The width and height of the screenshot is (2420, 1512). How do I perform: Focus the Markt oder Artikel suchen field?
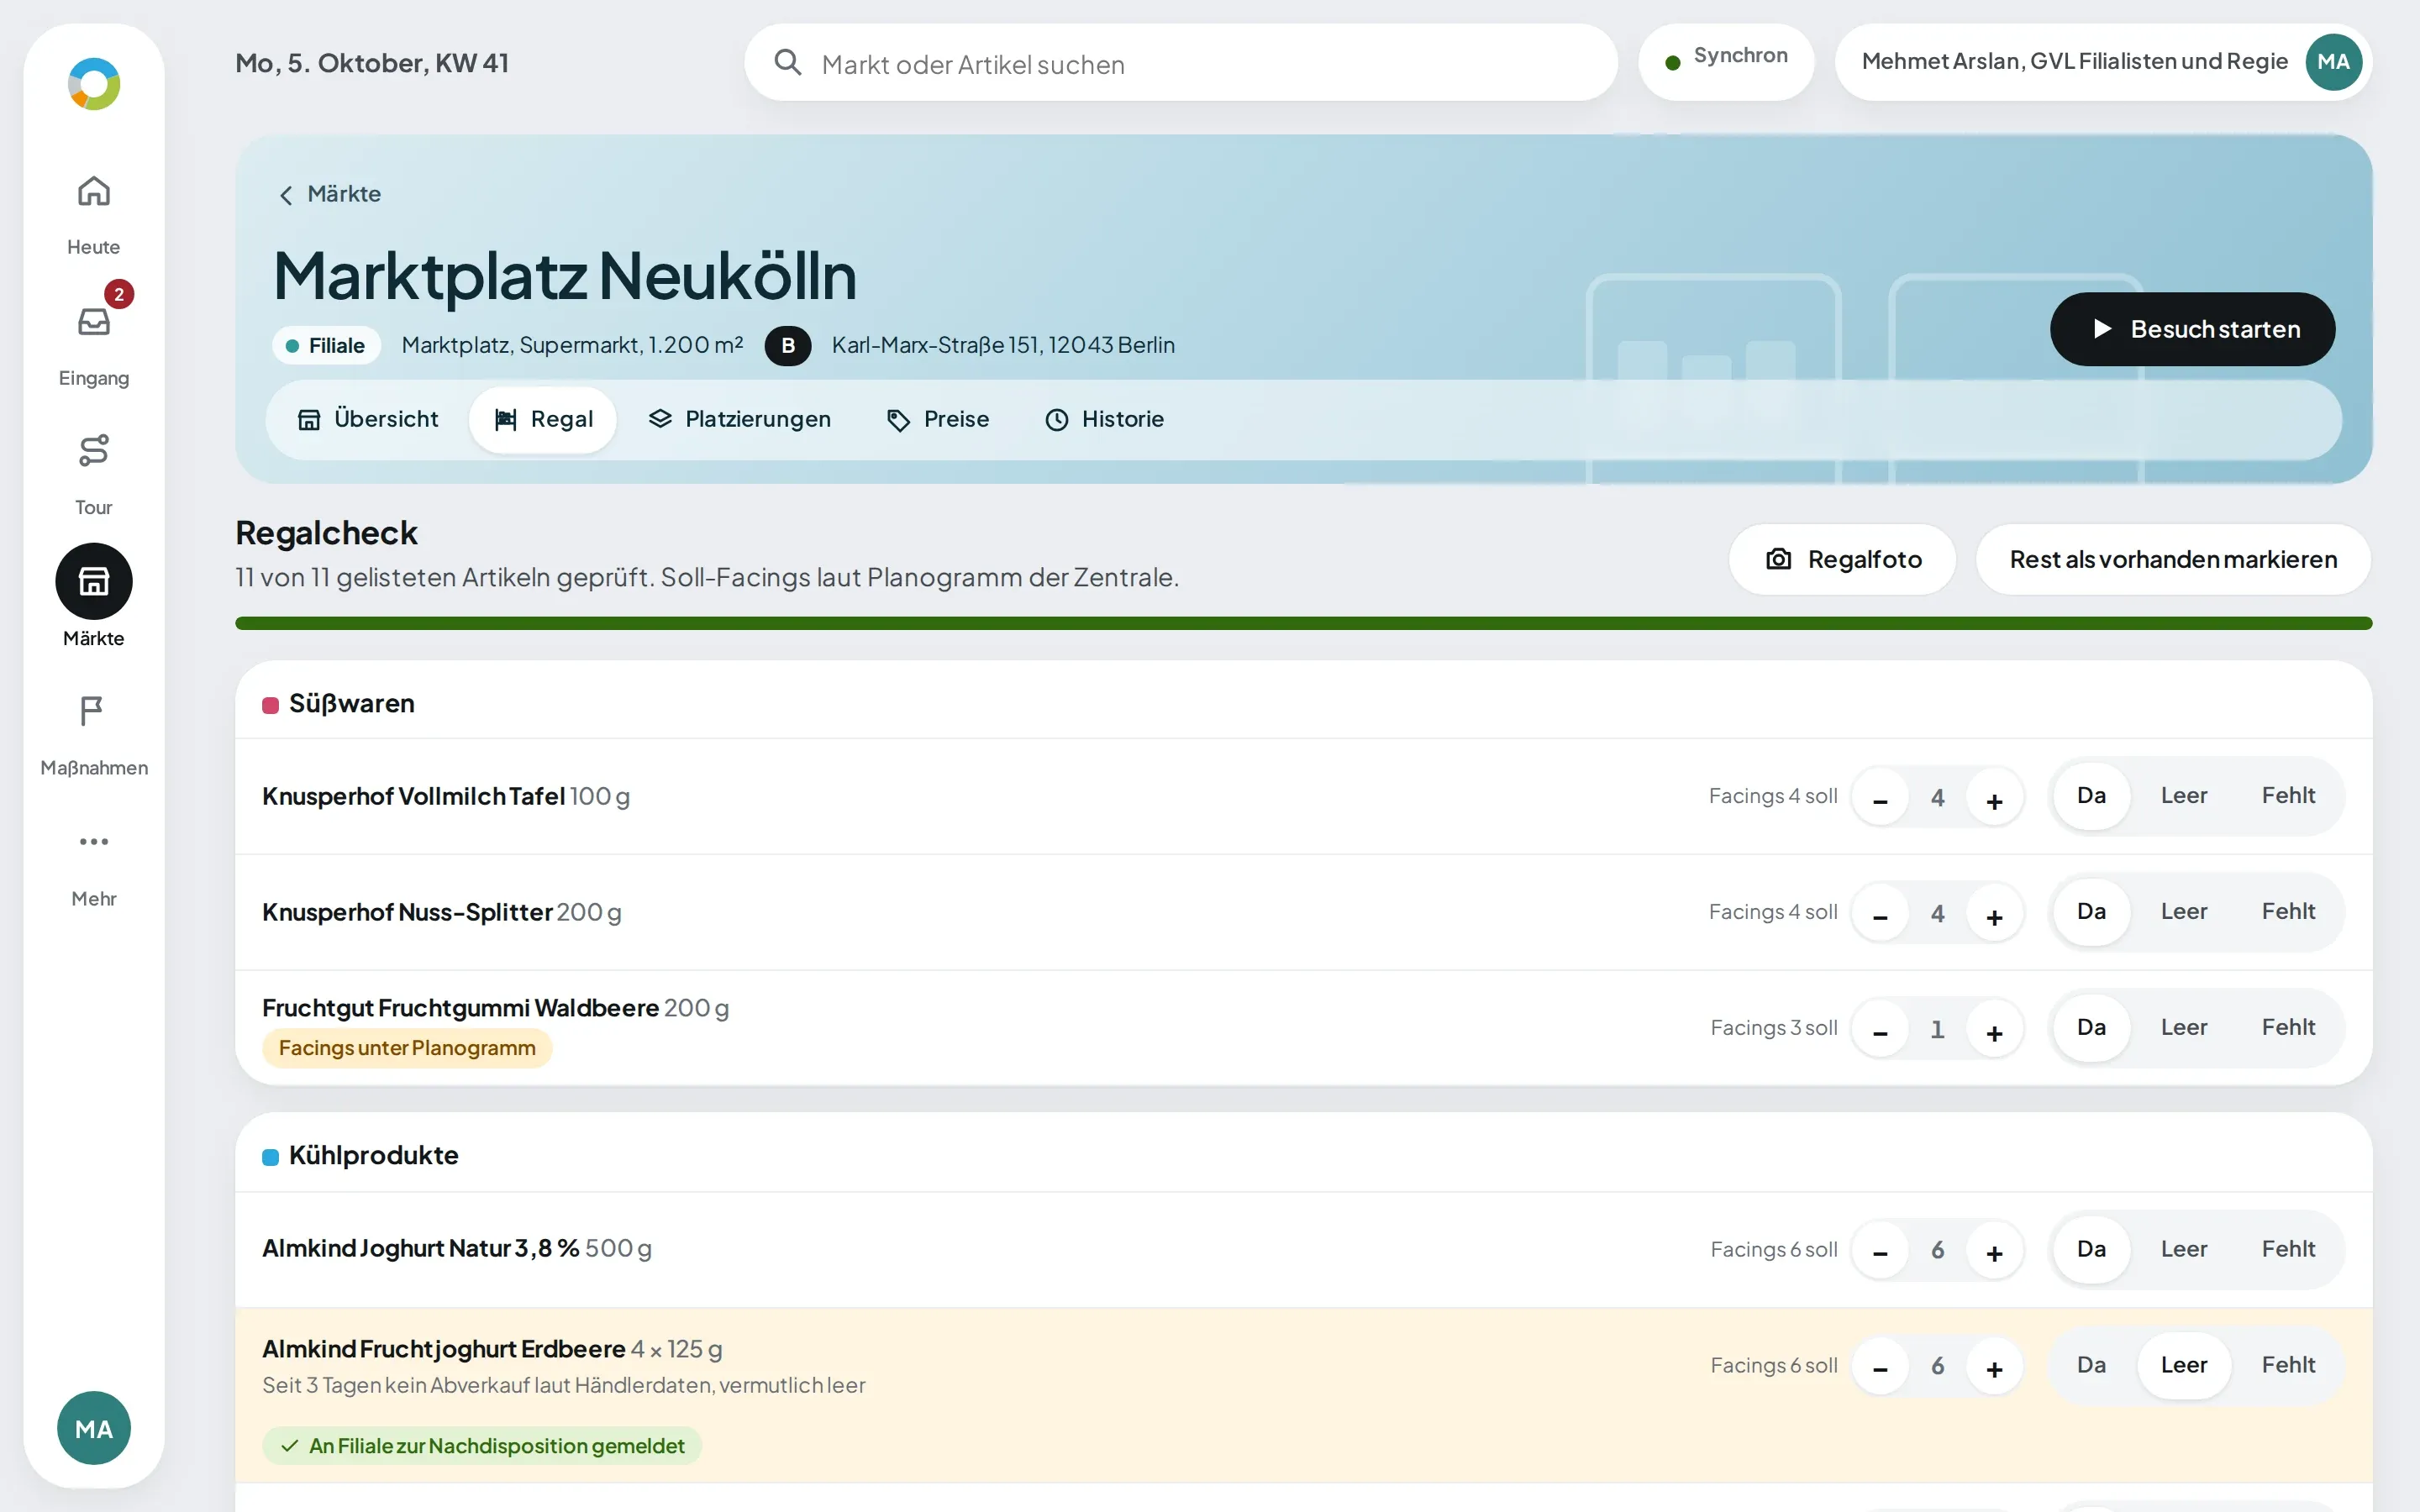1181,63
